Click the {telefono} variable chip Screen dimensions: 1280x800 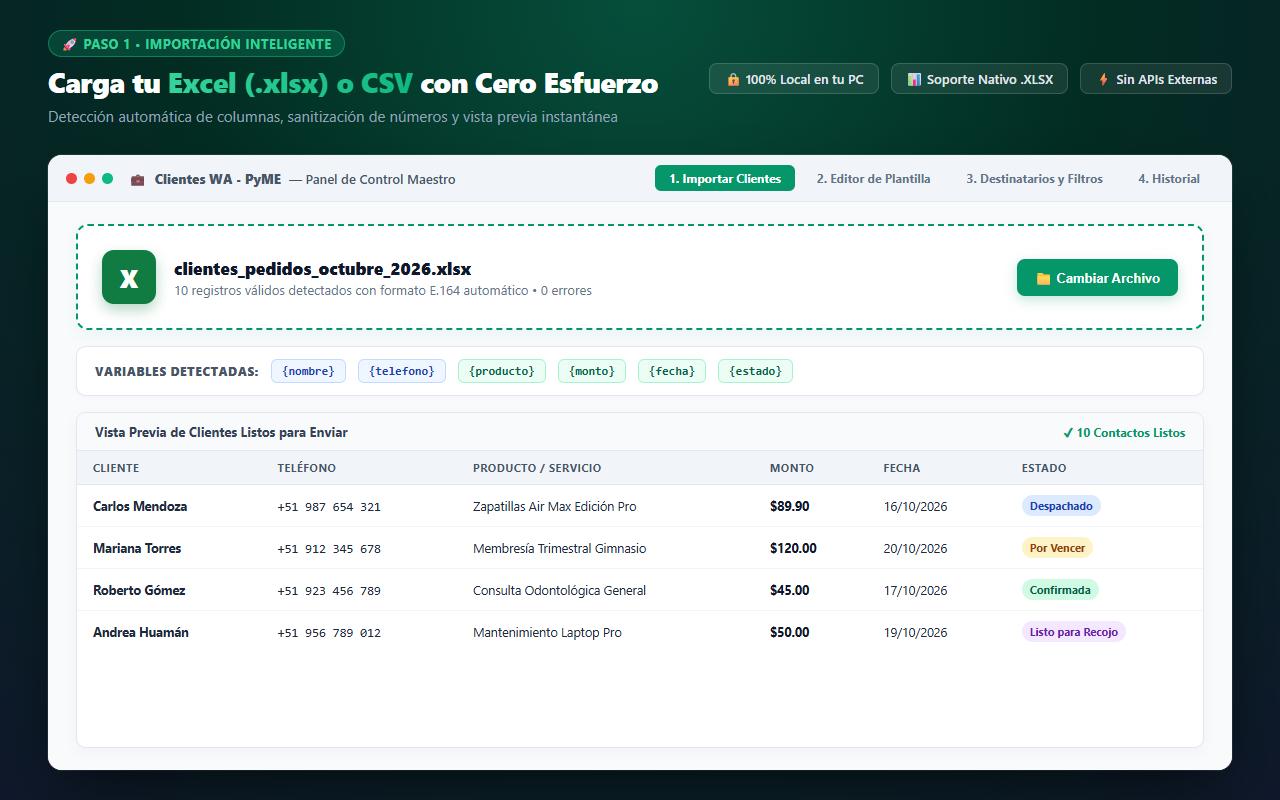402,371
